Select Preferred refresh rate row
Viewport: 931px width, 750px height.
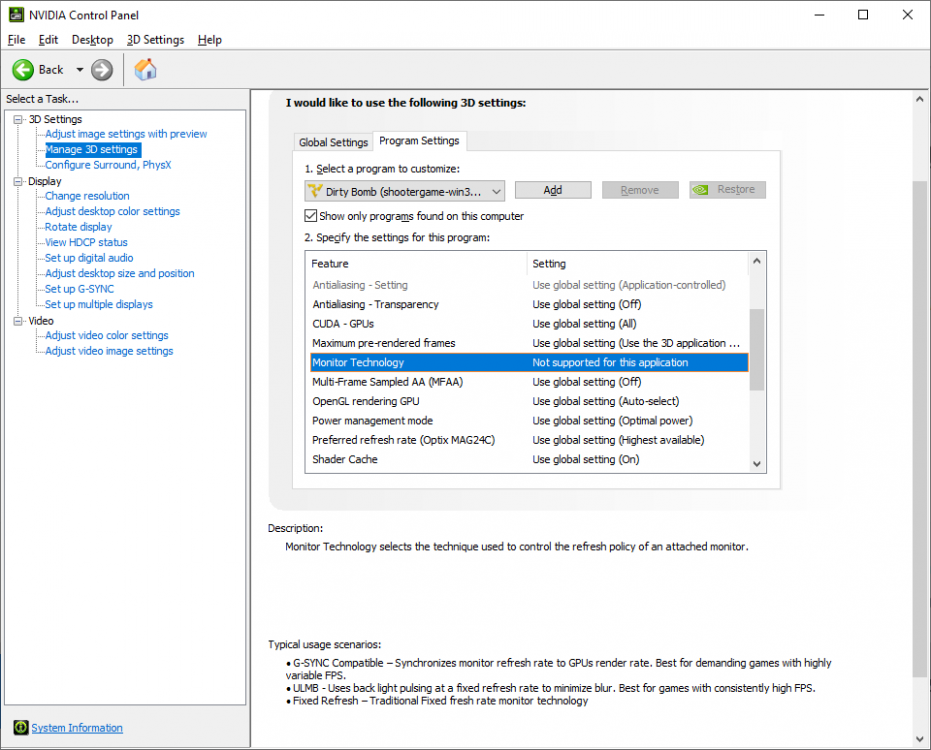click(x=528, y=440)
